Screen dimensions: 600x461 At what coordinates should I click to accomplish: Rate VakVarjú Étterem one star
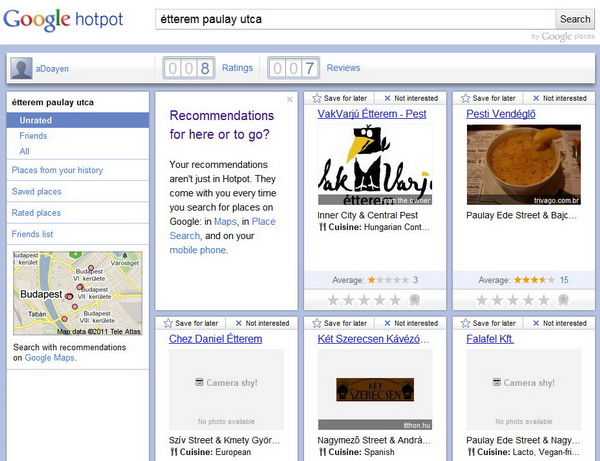pyautogui.click(x=333, y=300)
